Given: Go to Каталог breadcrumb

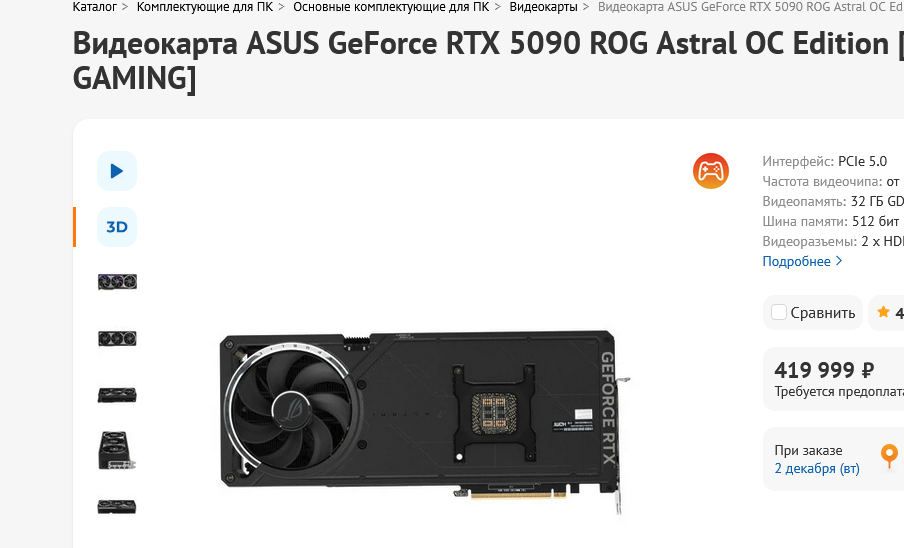Looking at the screenshot, I should coord(95,7).
